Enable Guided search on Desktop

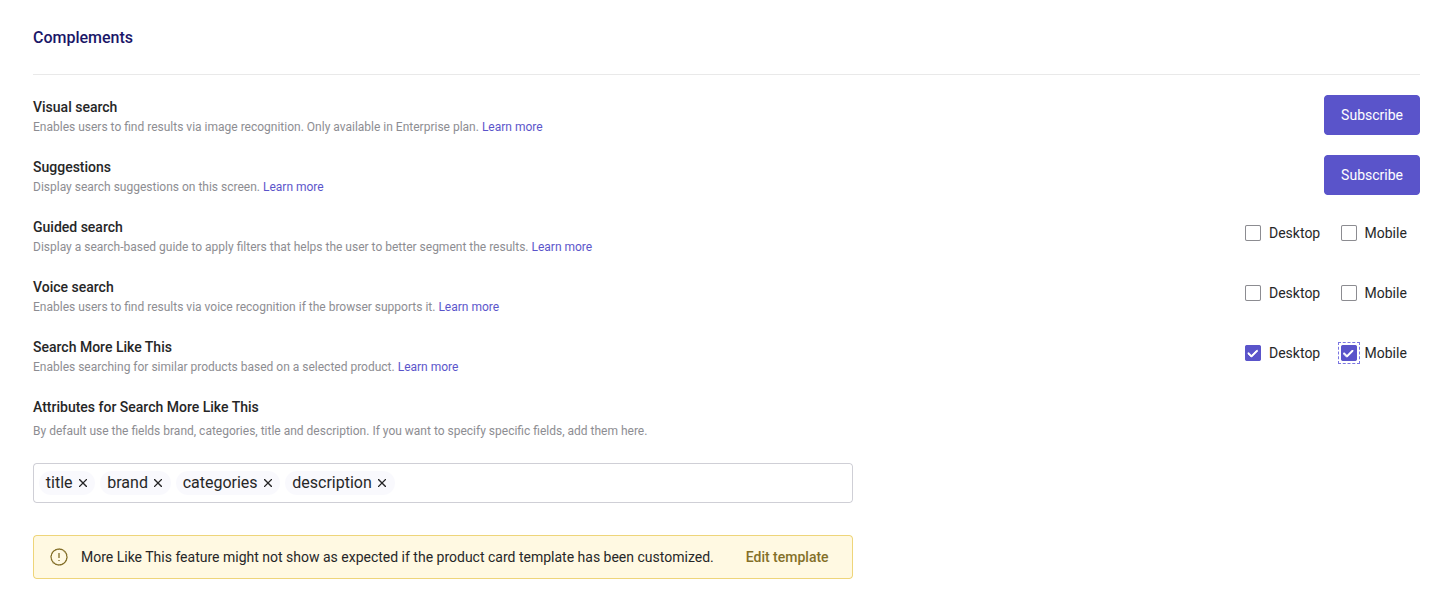[1253, 232]
